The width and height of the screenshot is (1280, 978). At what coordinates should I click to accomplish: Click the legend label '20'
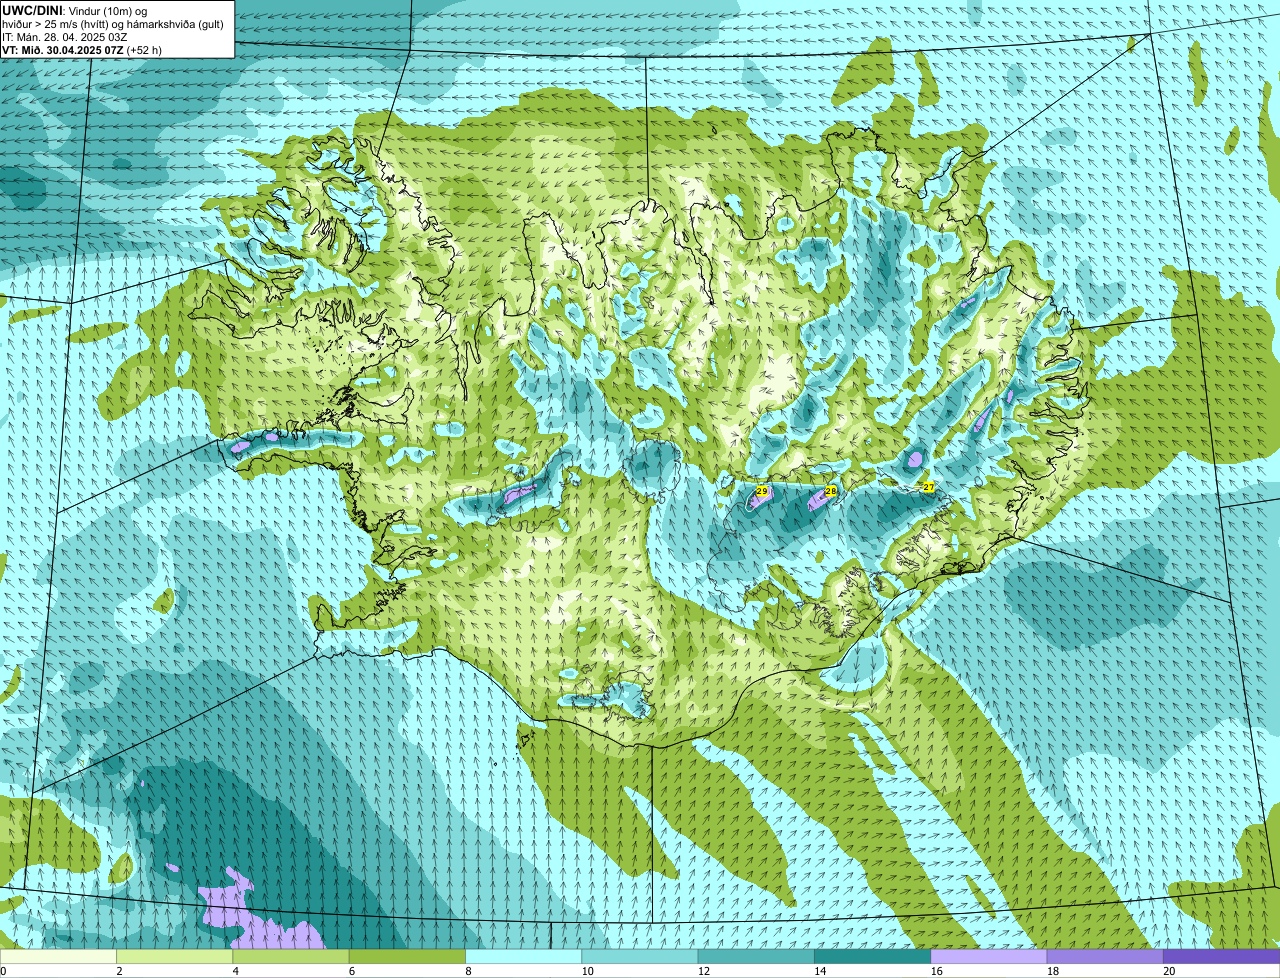[x=1169, y=971]
